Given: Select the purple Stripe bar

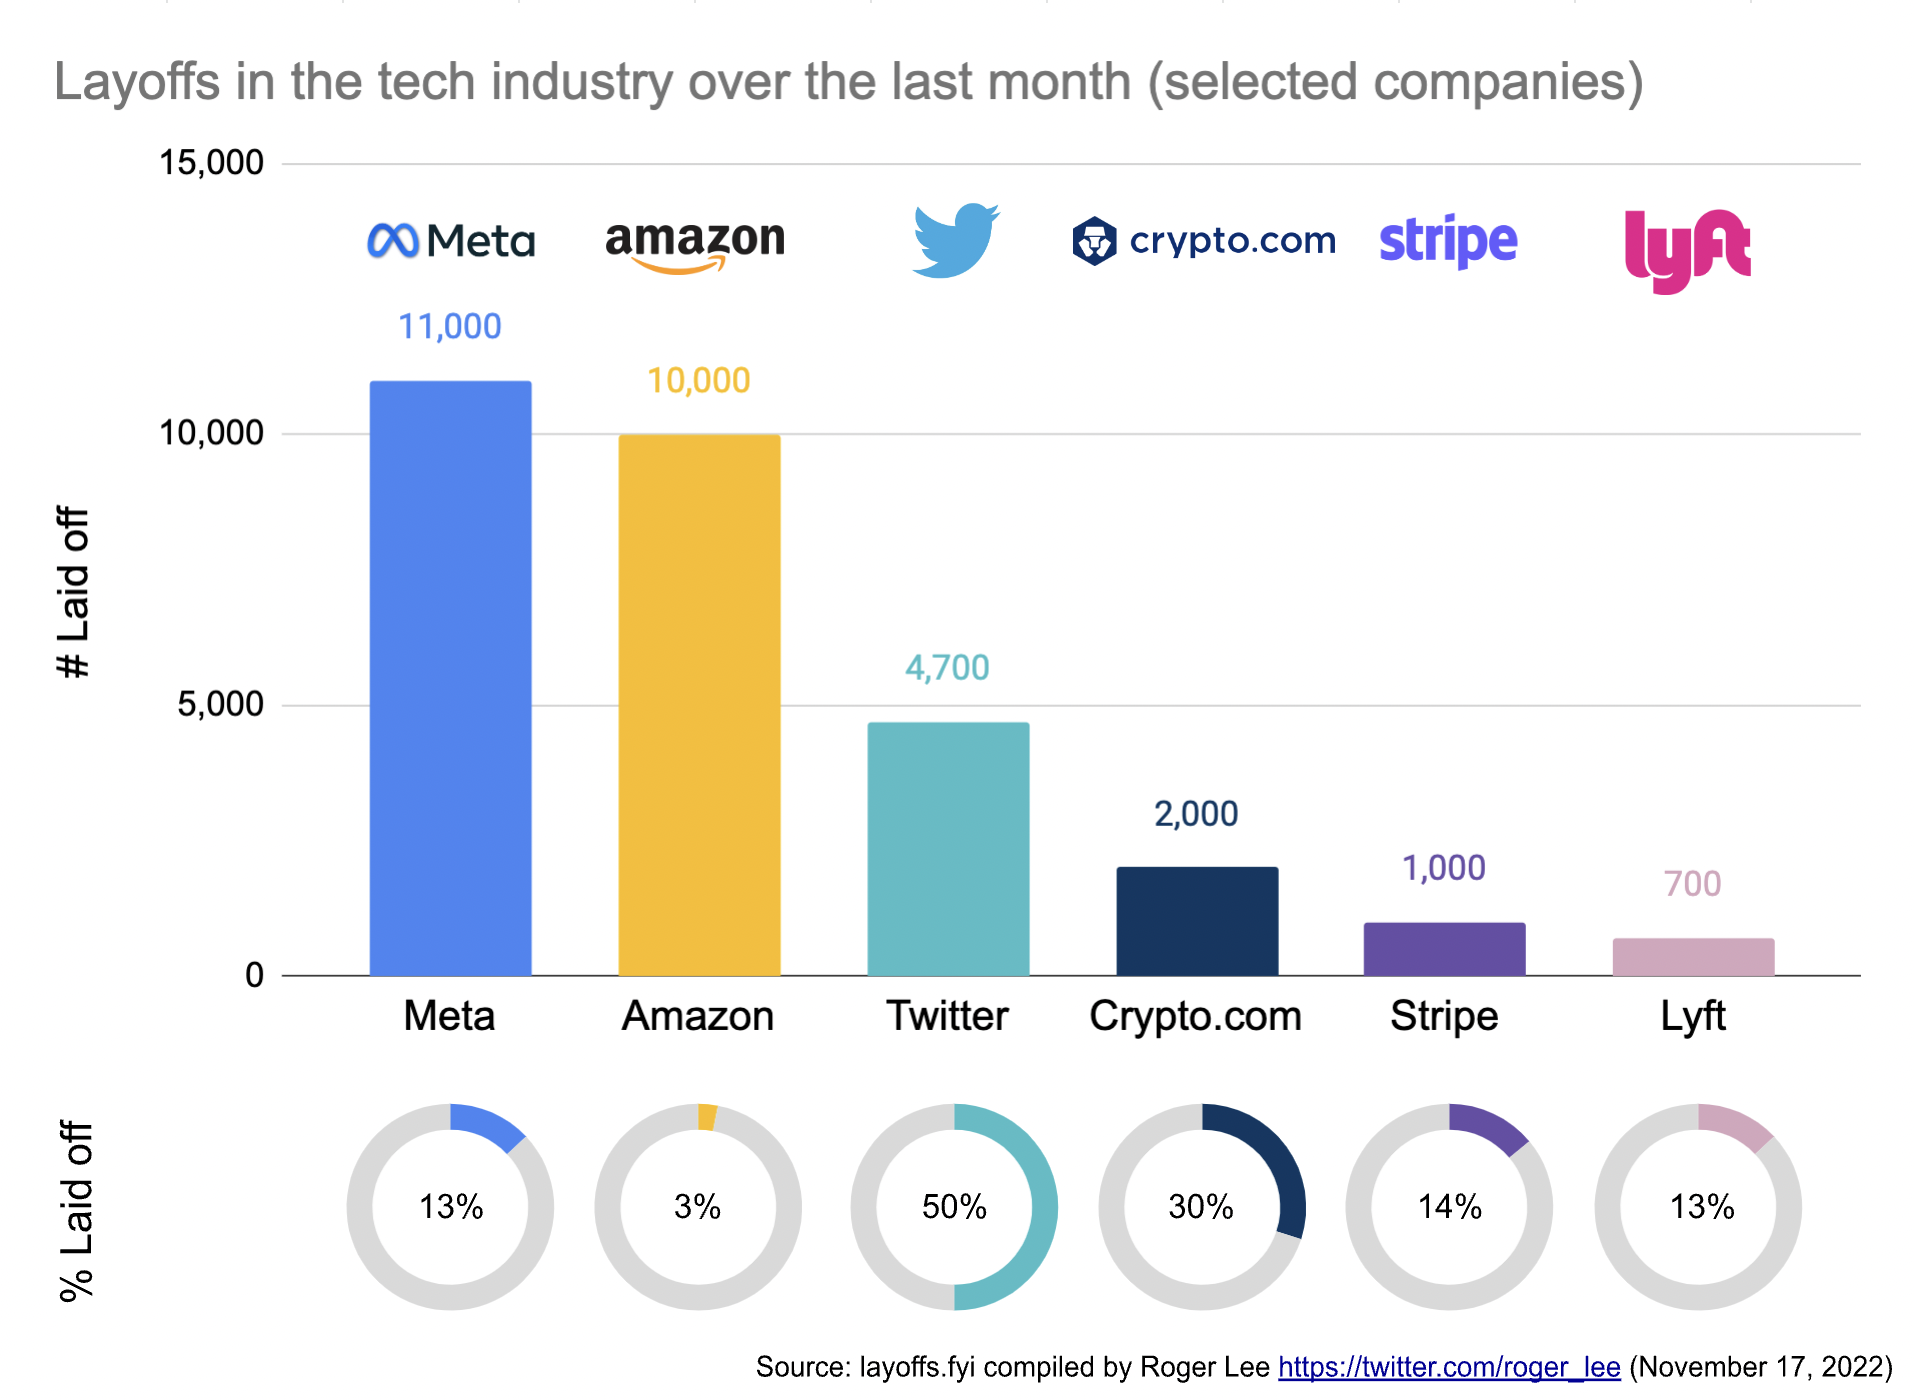Looking at the screenshot, I should click(x=1445, y=949).
